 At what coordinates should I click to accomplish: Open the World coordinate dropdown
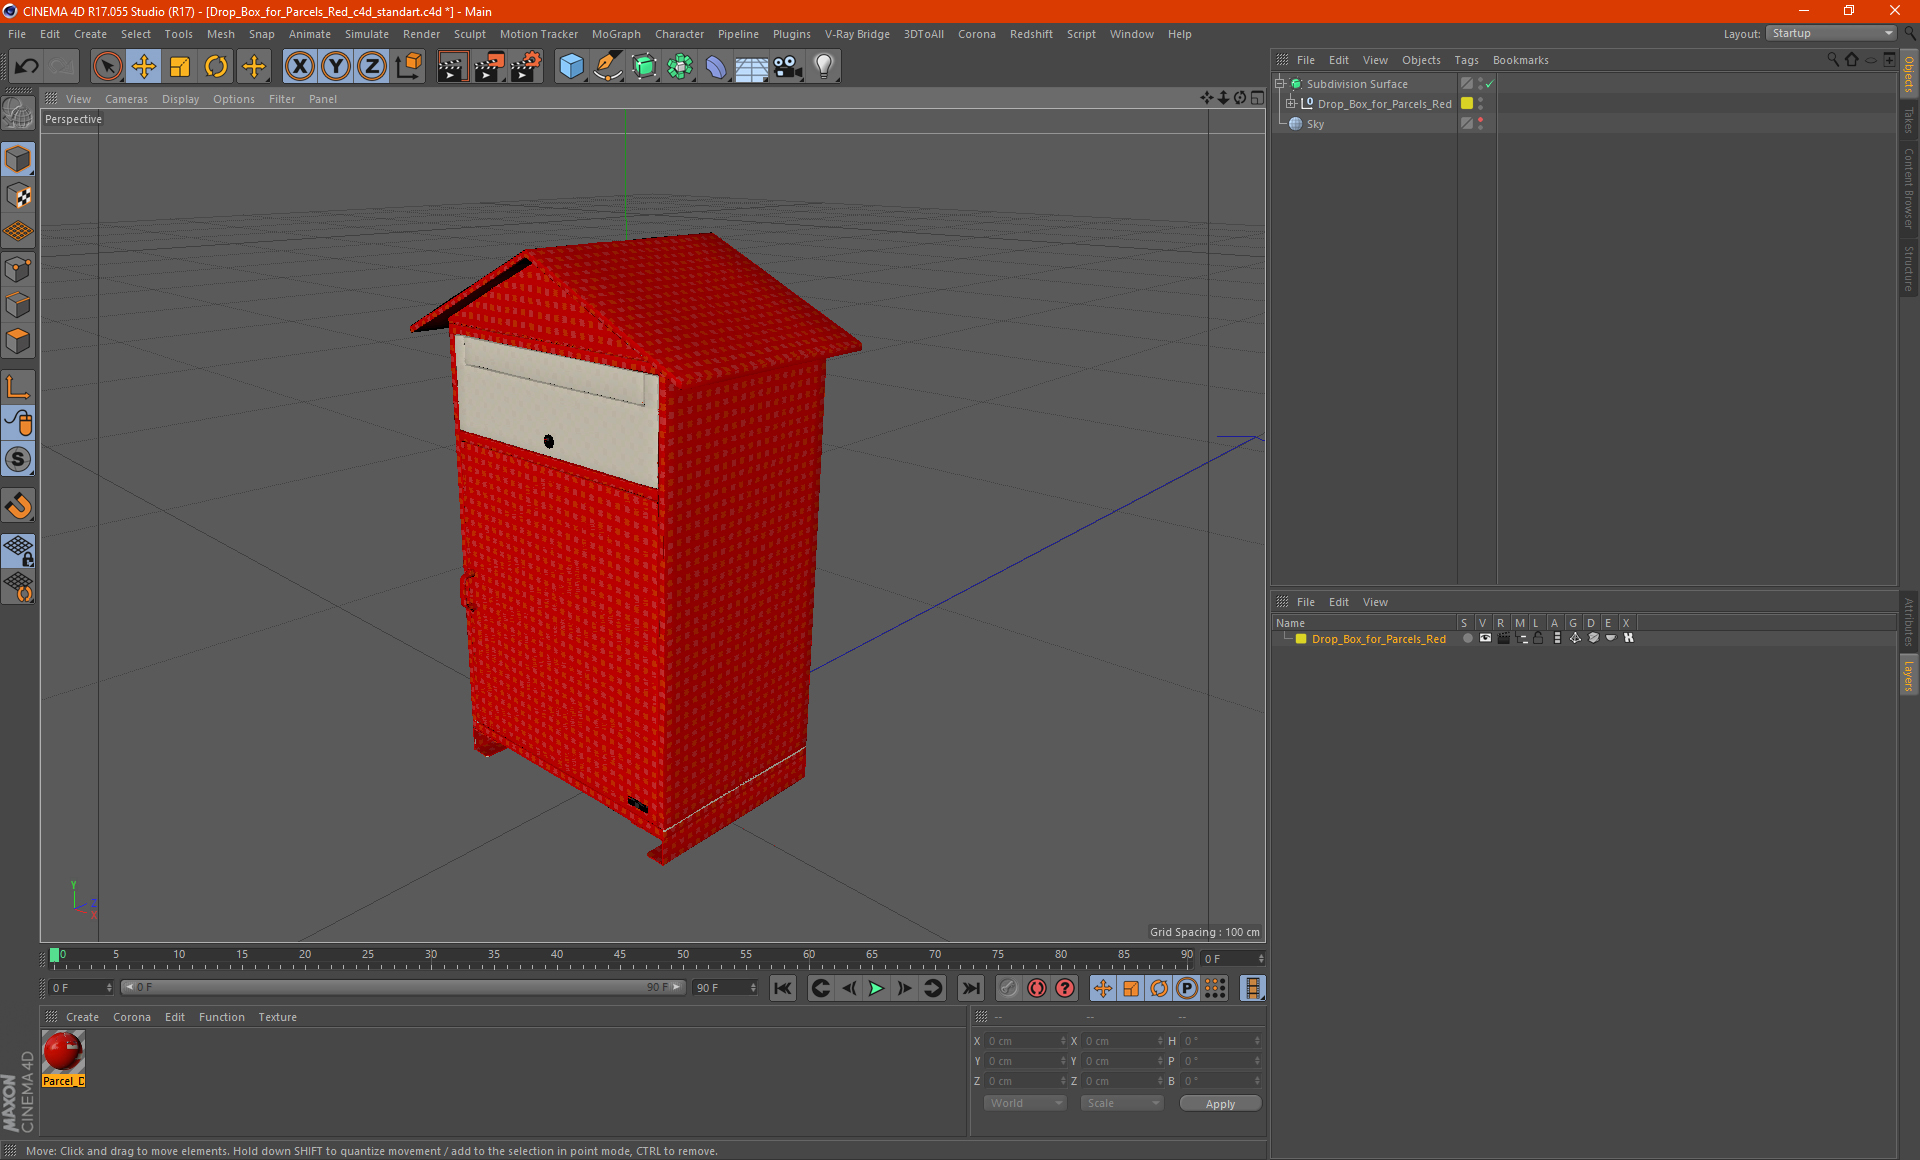(x=1025, y=1103)
